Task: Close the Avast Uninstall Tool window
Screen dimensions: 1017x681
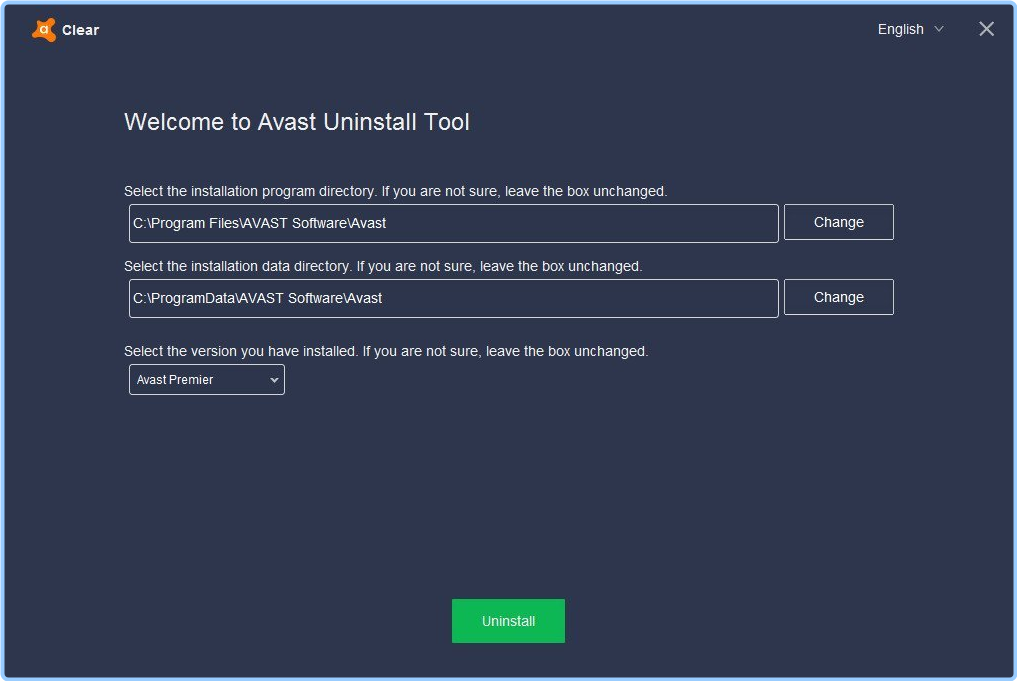Action: [x=986, y=29]
